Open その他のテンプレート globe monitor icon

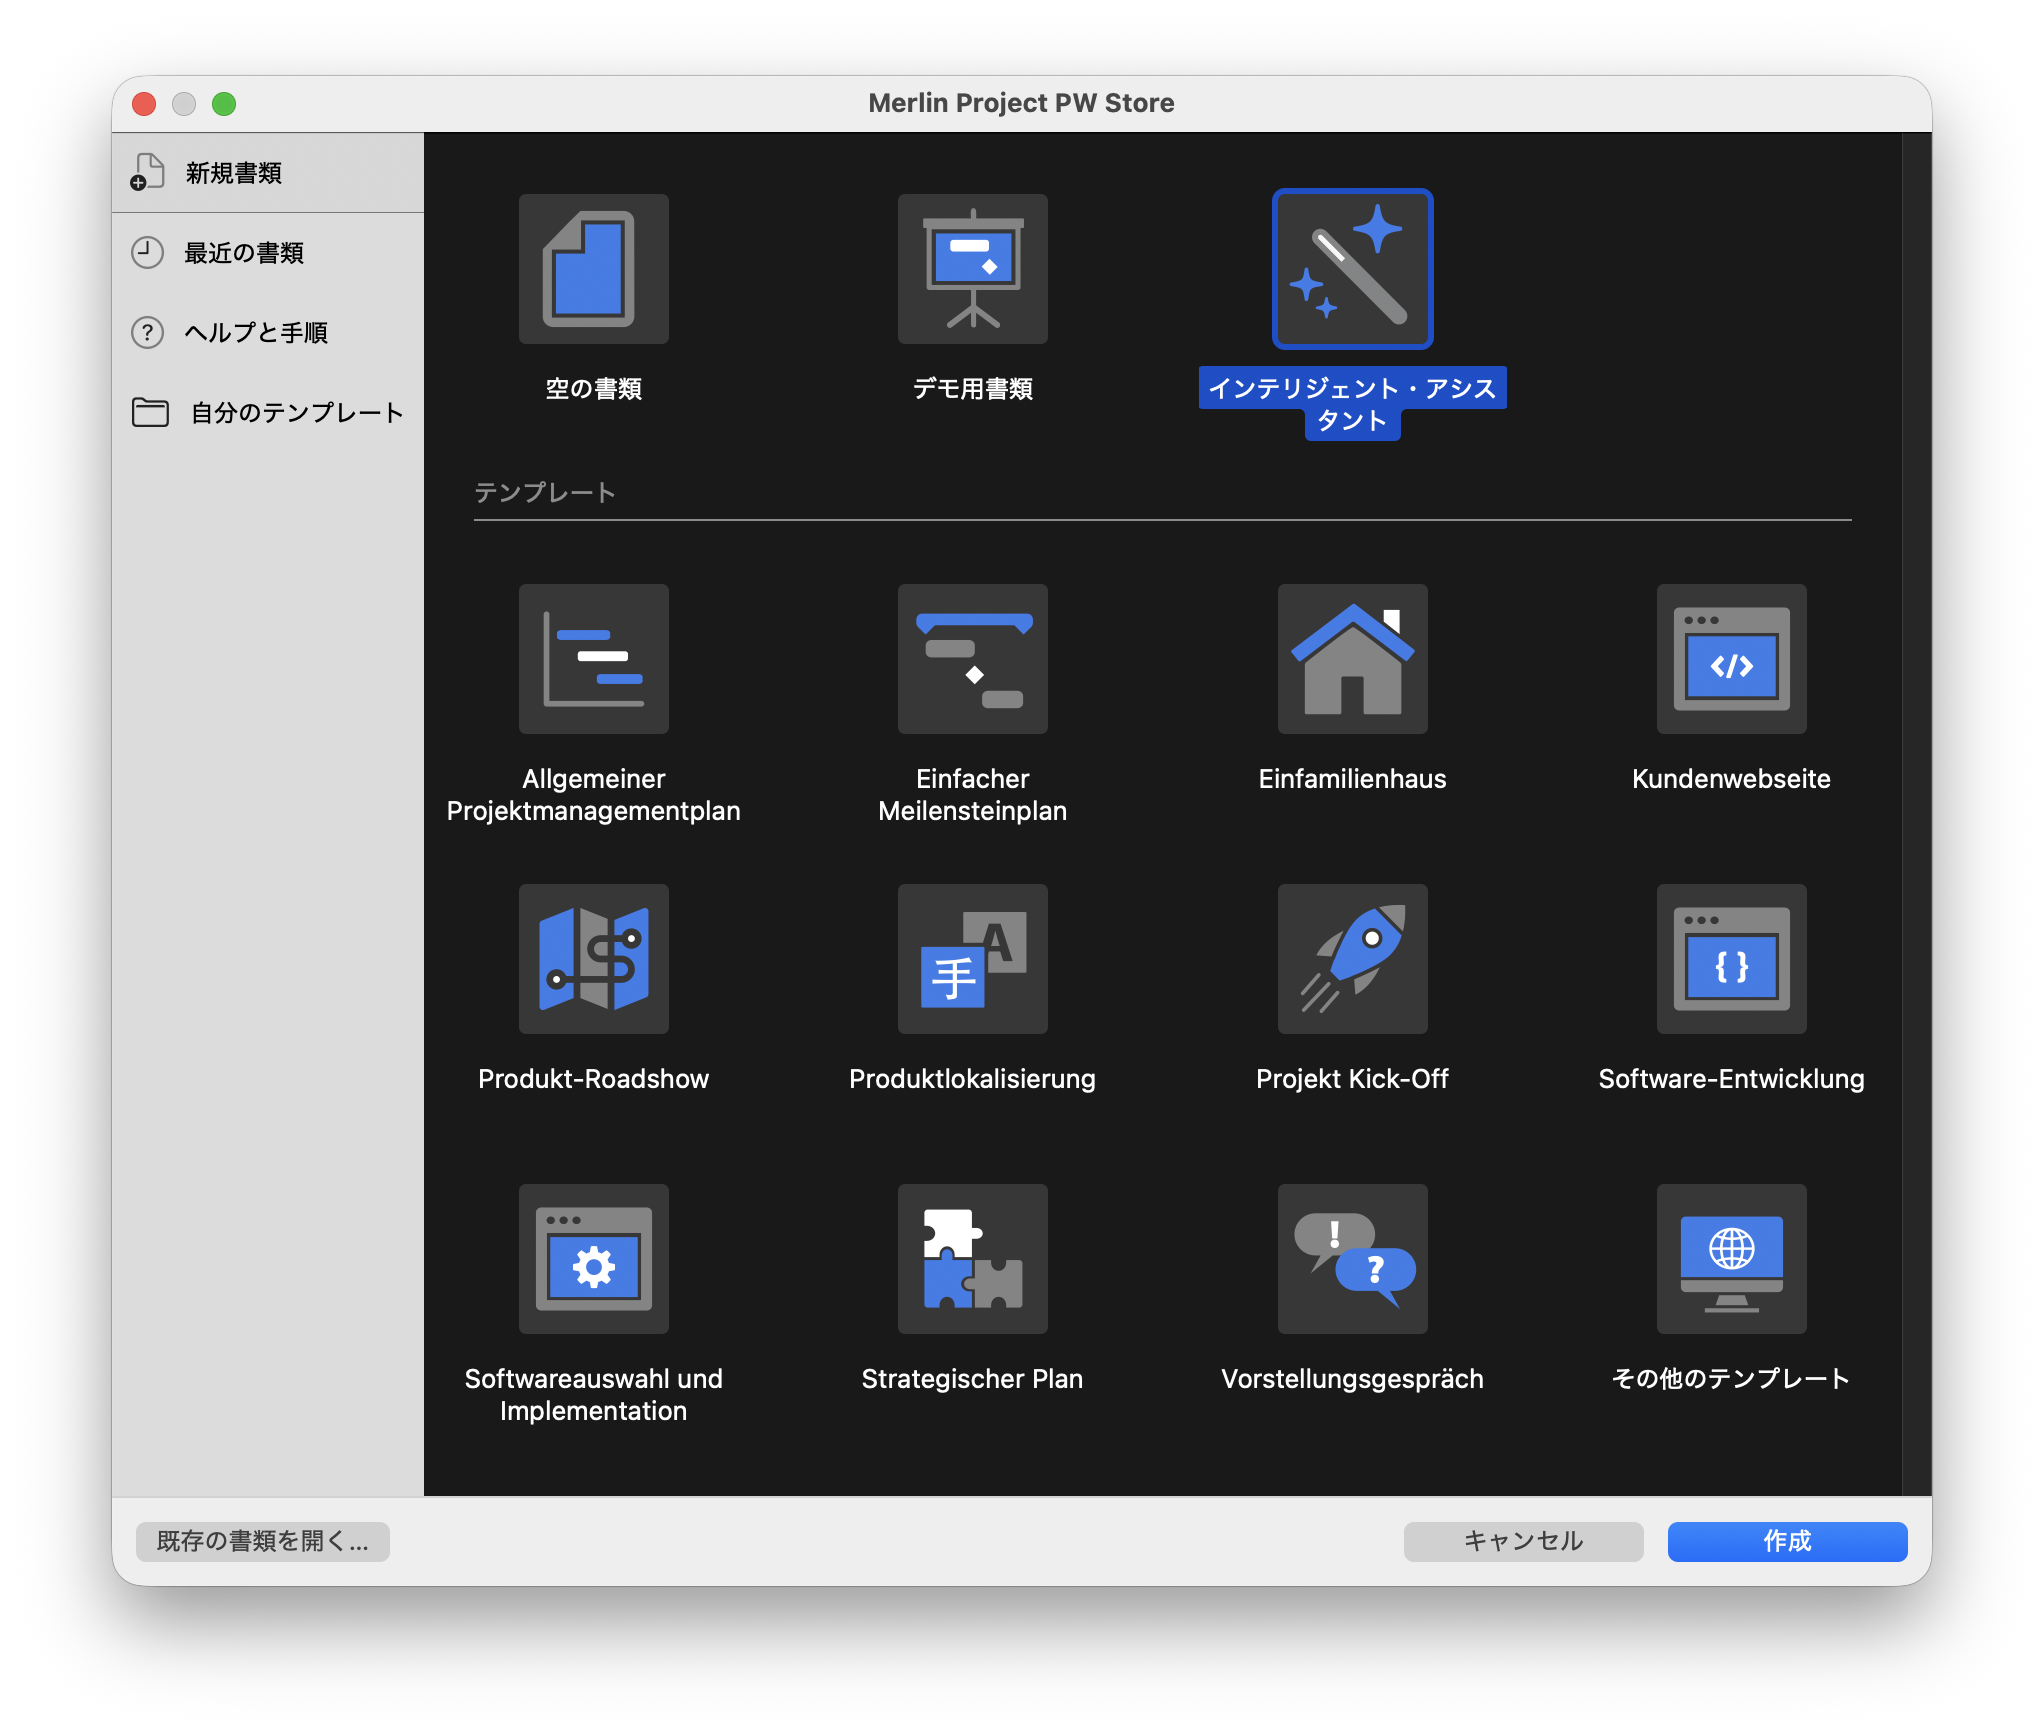pyautogui.click(x=1731, y=1259)
